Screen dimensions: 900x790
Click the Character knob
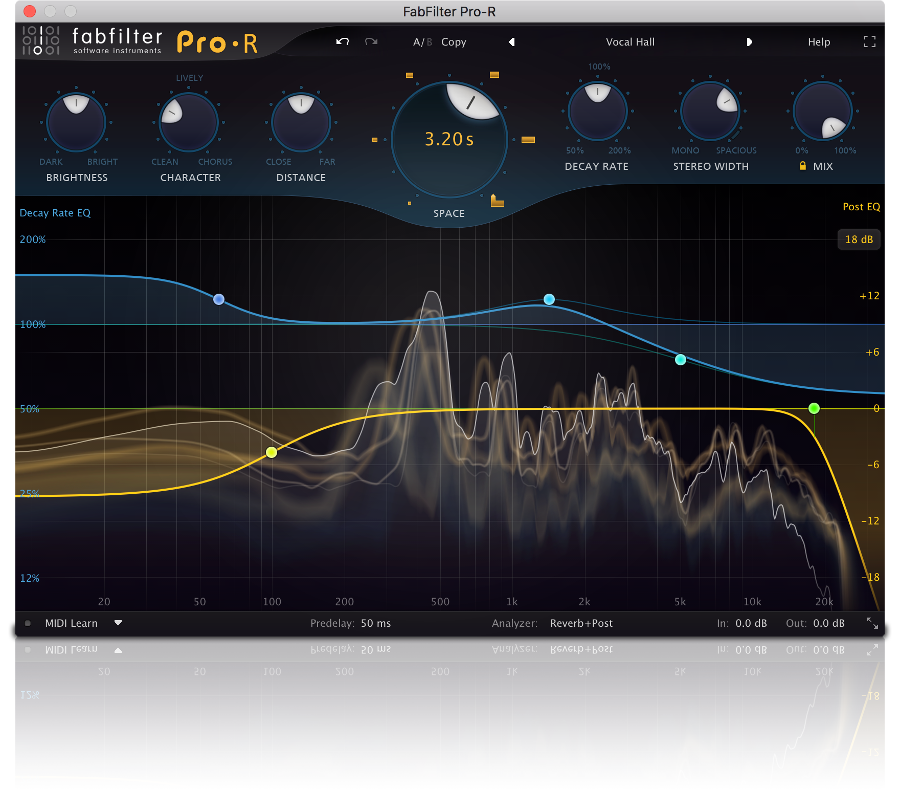tap(189, 122)
